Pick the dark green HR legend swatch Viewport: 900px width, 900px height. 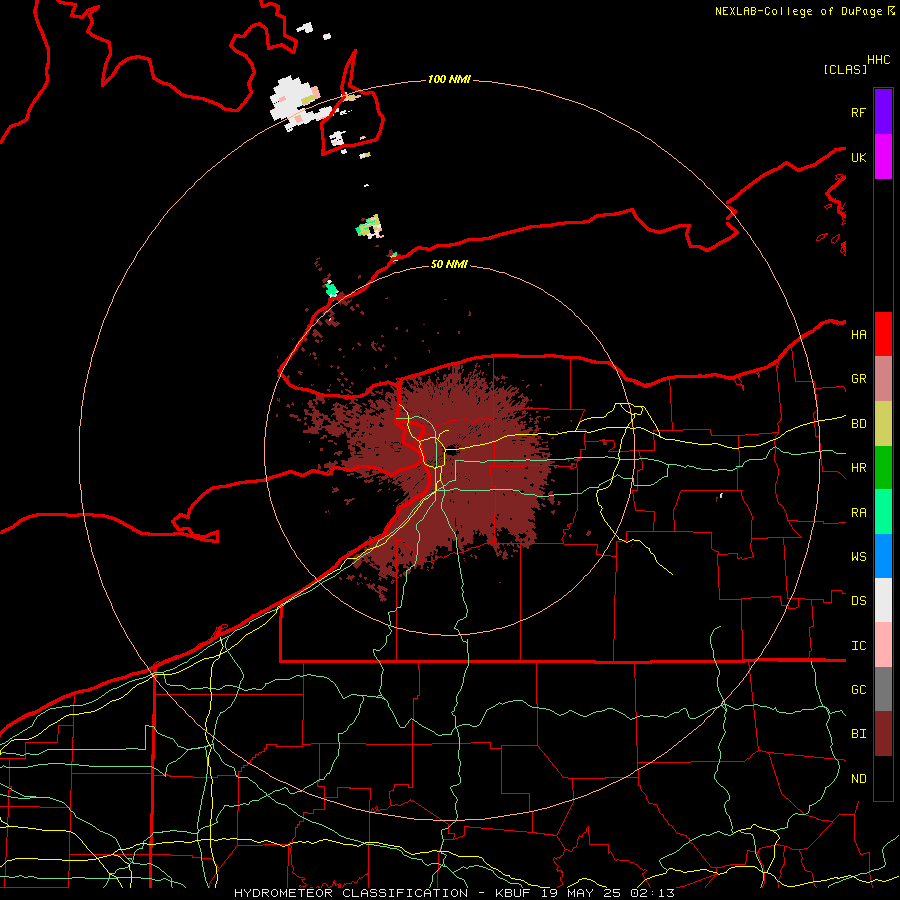coord(883,468)
